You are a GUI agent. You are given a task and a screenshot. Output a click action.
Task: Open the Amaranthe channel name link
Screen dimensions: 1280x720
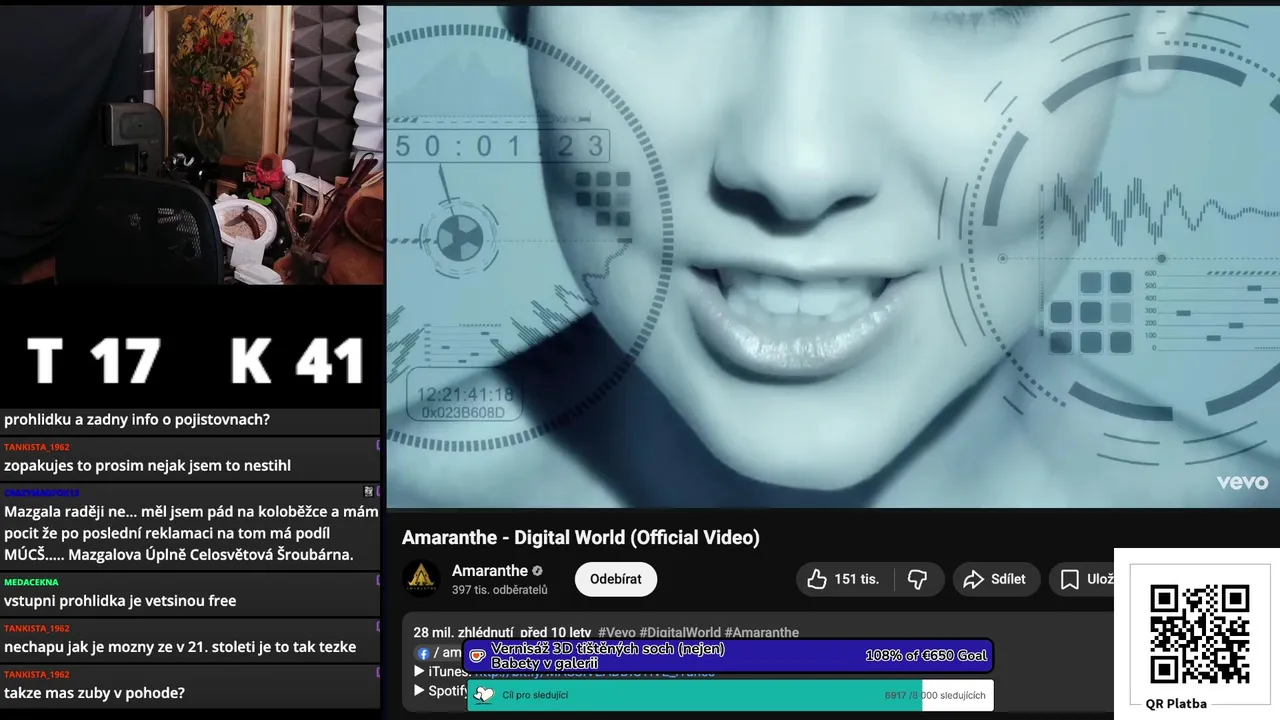[x=489, y=570]
